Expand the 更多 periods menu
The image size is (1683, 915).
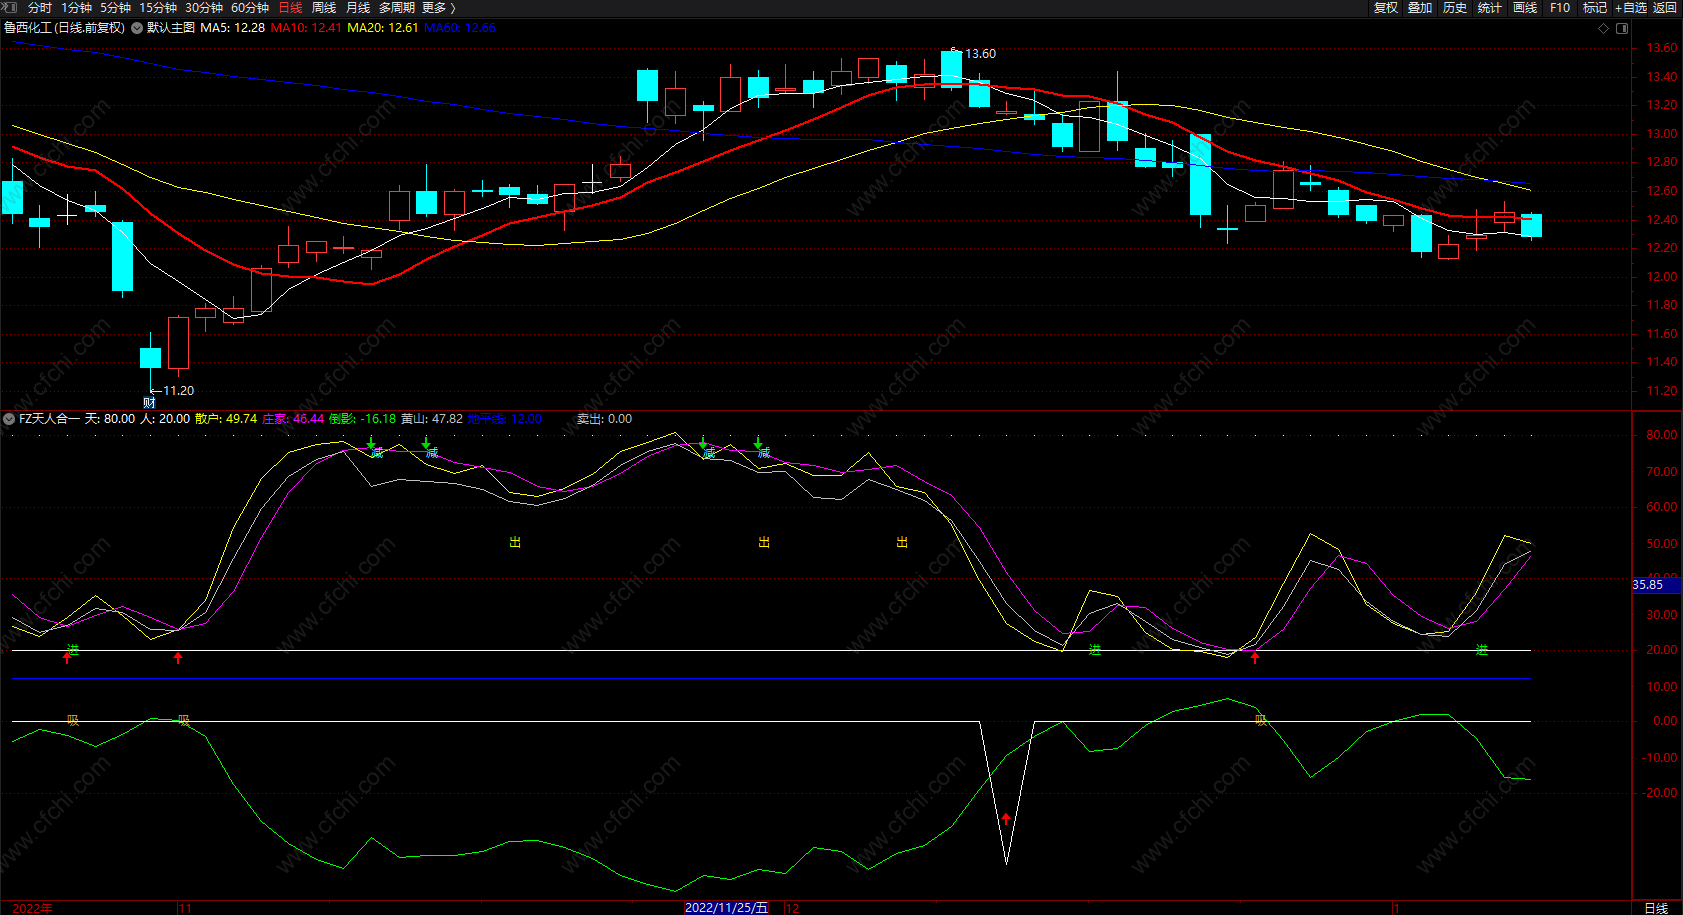[x=439, y=8]
